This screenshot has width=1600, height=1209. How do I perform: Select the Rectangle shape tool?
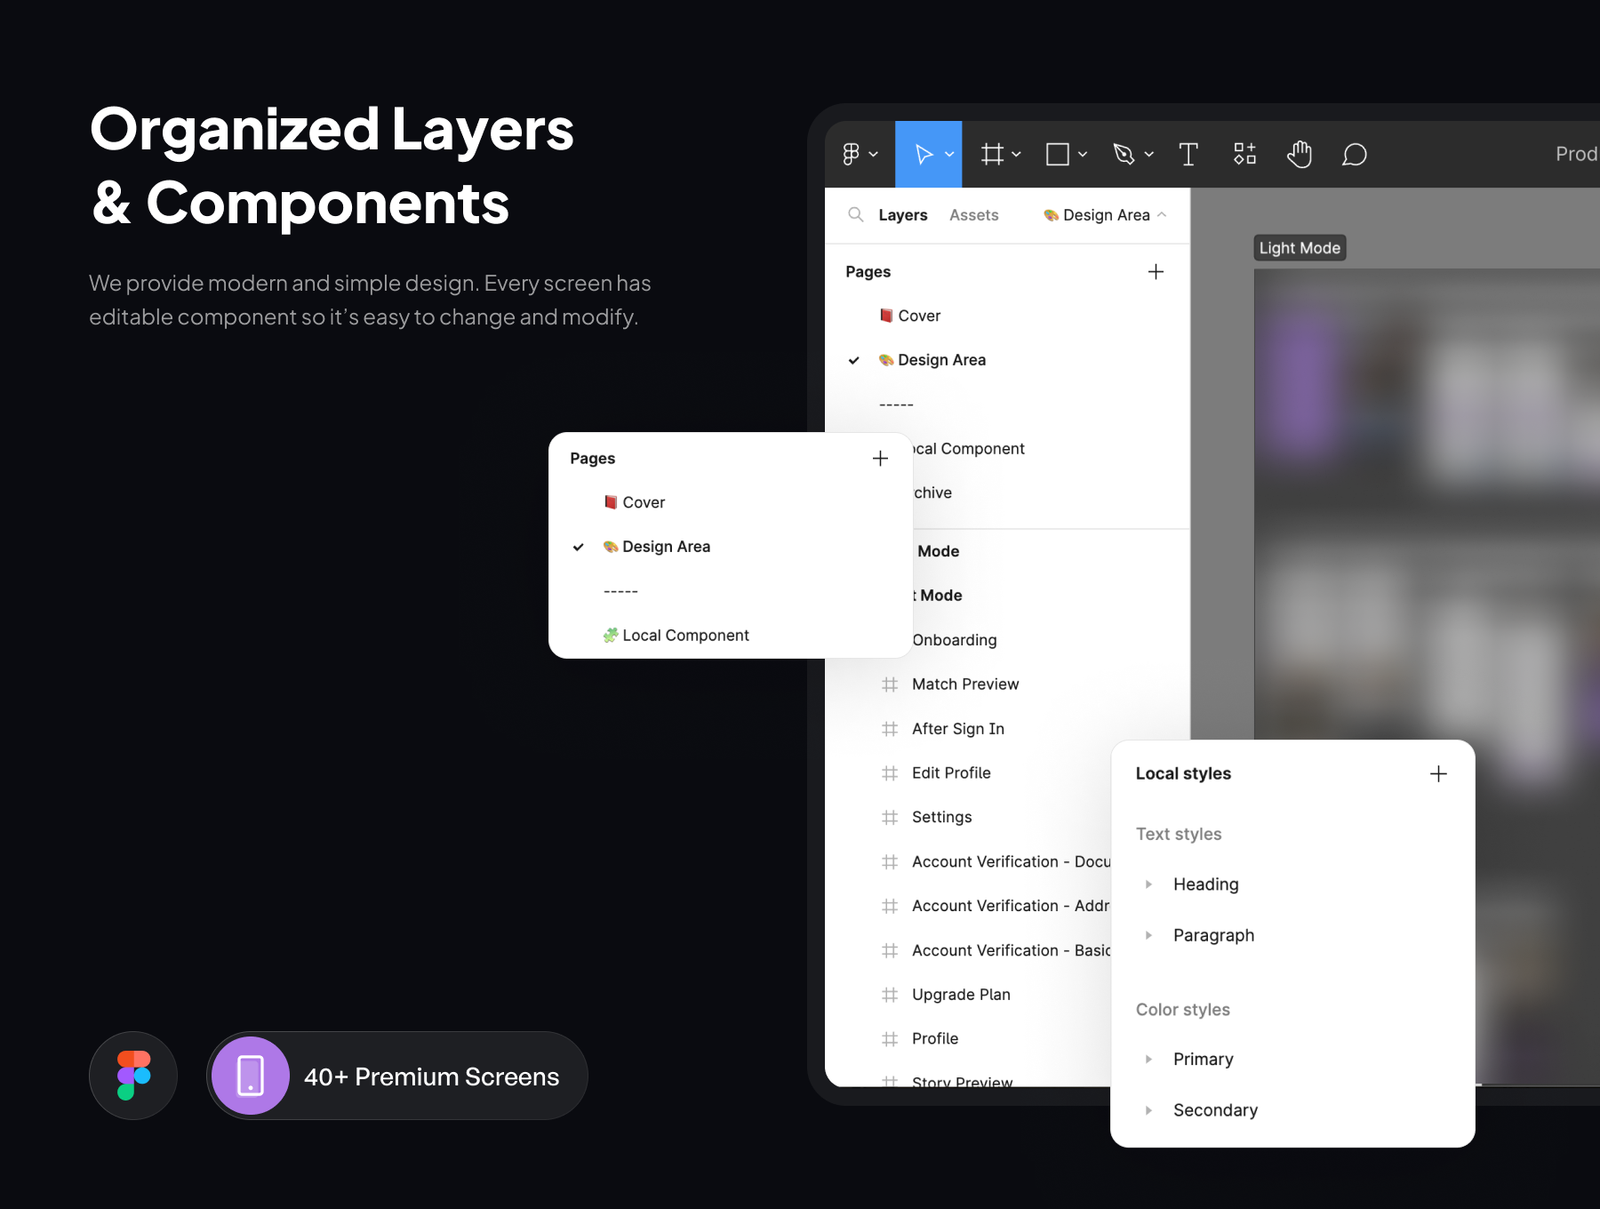pyautogui.click(x=1057, y=154)
